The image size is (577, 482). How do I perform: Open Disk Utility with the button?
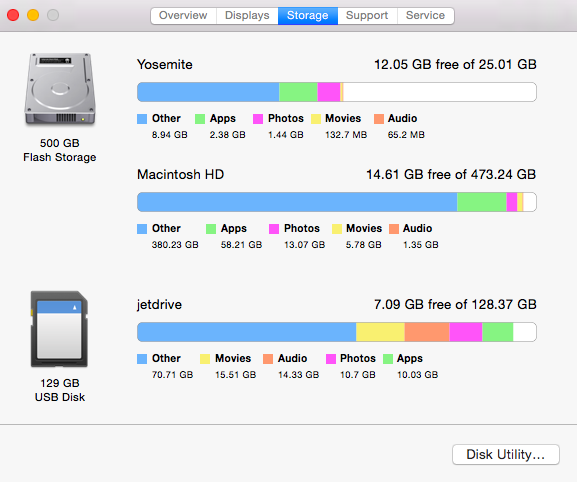(x=506, y=454)
